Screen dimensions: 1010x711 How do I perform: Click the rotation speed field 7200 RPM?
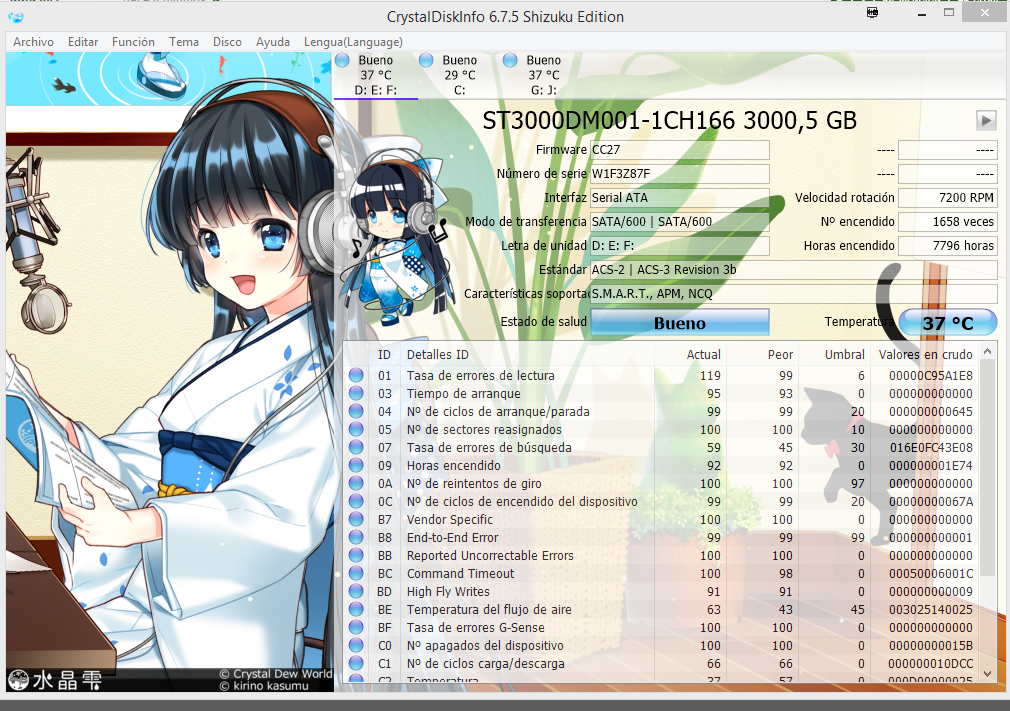[x=948, y=198]
